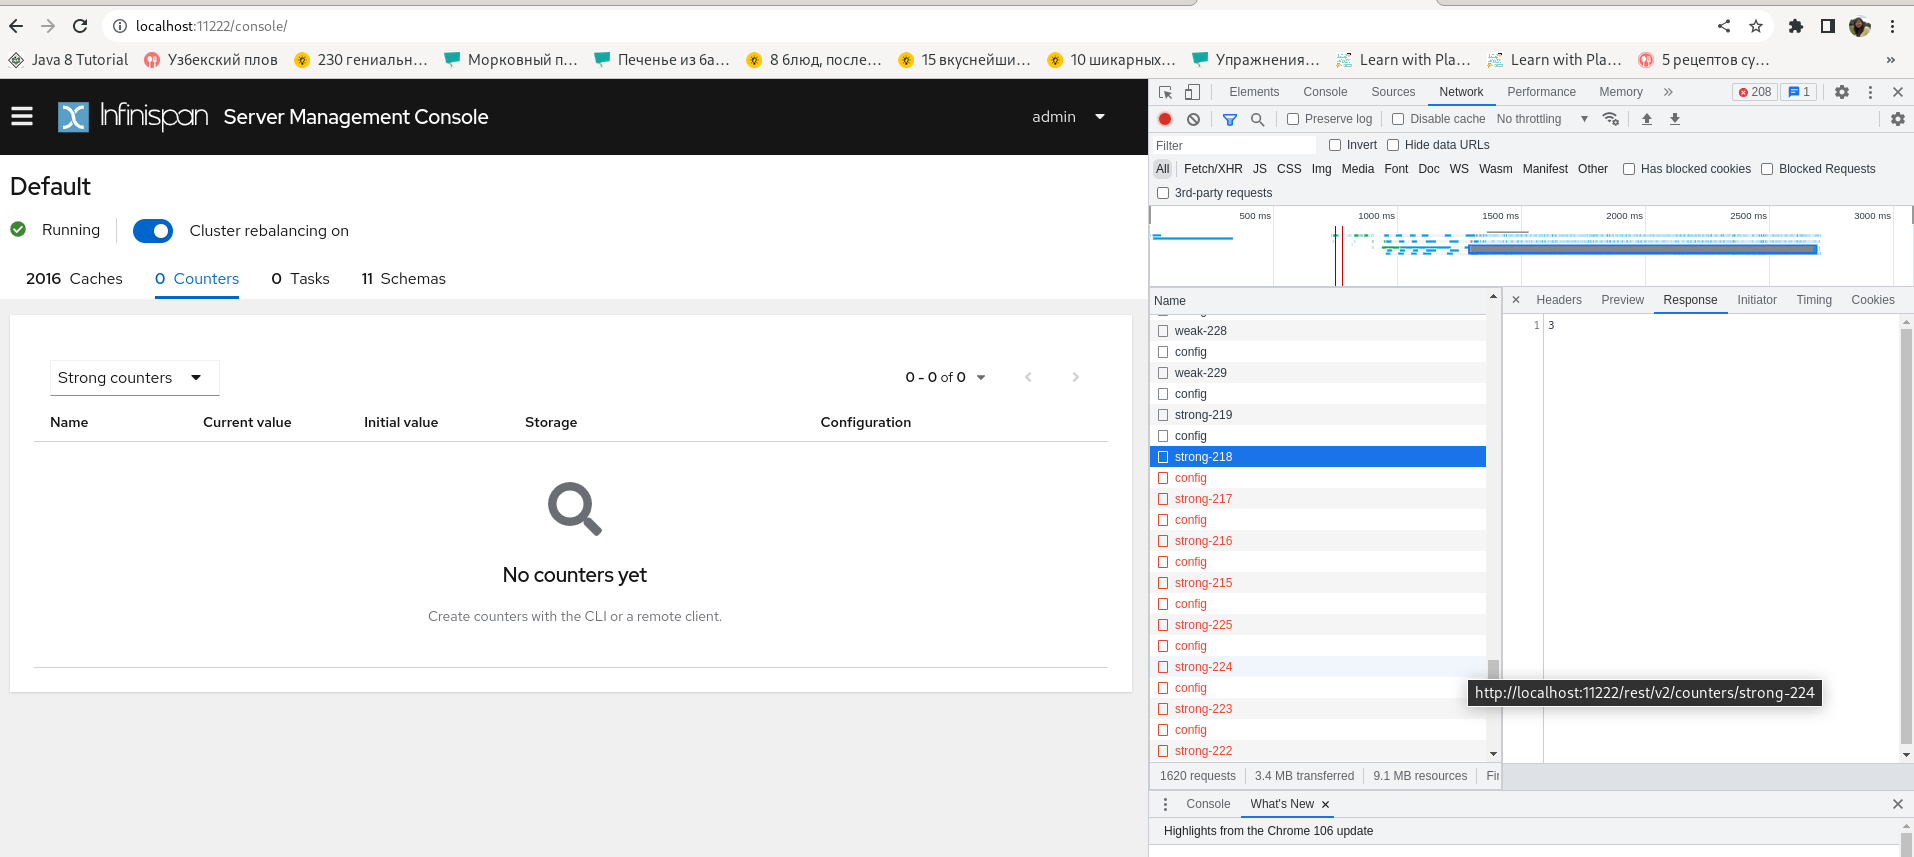Switch to the Schemas tab
Image resolution: width=1914 pixels, height=857 pixels.
point(403,279)
